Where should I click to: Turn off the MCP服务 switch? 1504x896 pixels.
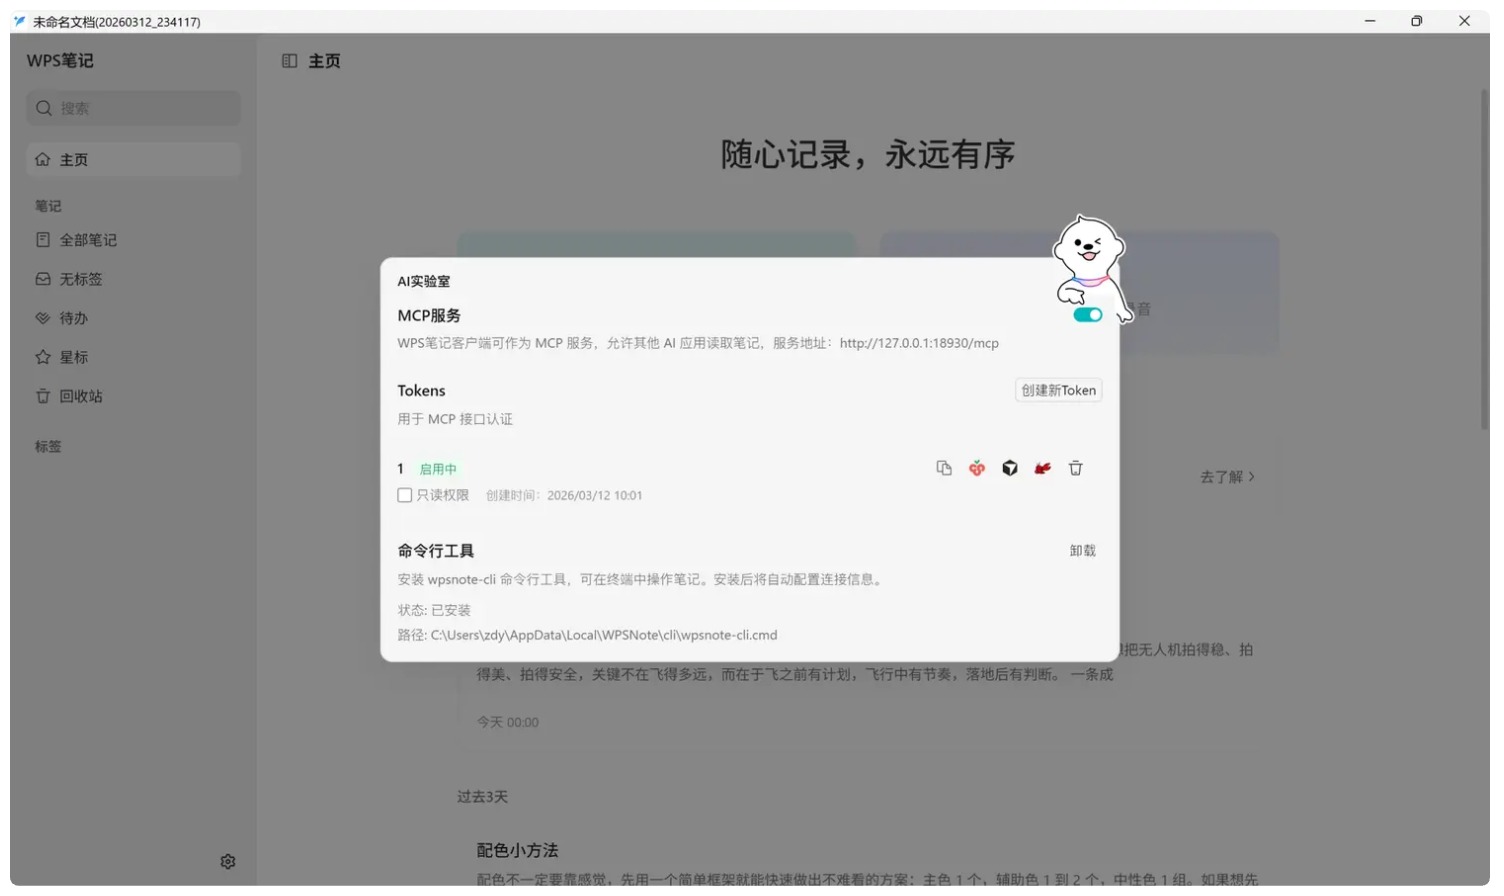pyautogui.click(x=1087, y=315)
